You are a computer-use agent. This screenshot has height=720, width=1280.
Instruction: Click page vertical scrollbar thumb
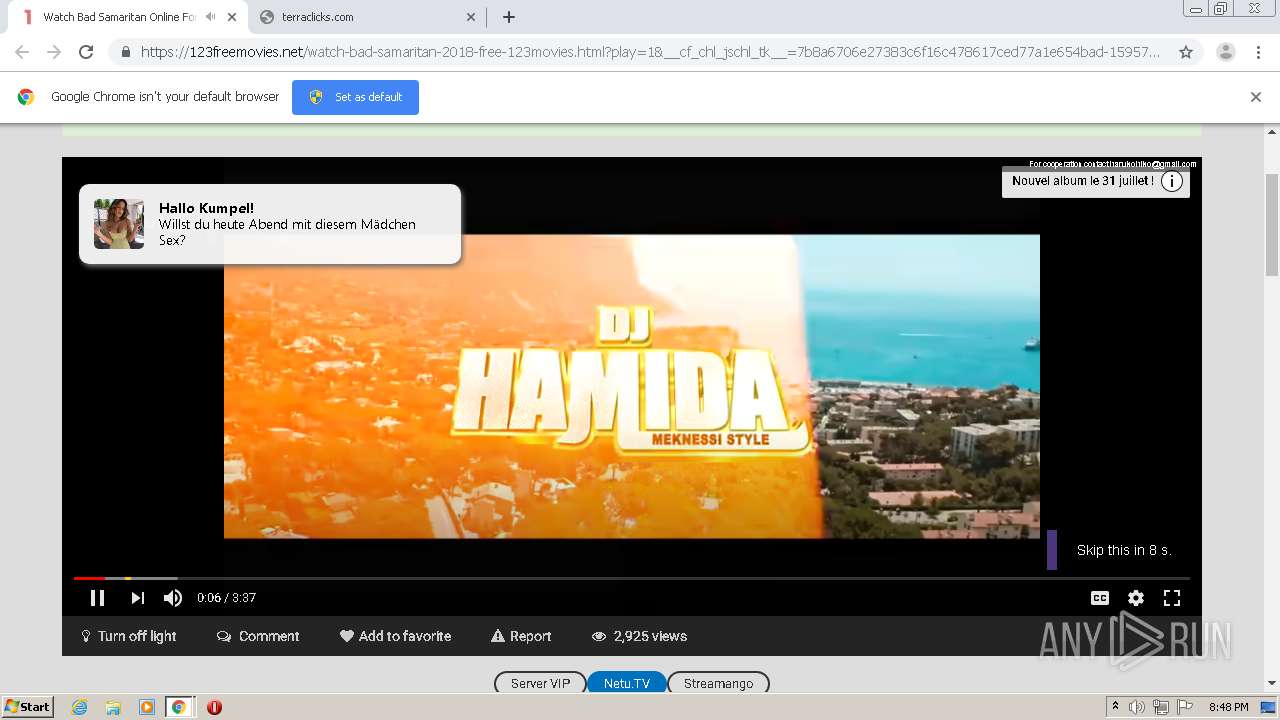pos(1272,224)
